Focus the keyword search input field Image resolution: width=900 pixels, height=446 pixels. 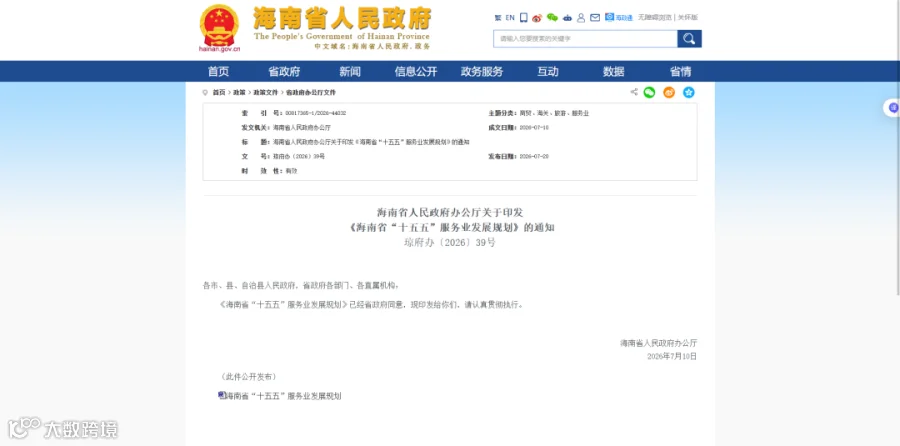point(585,38)
